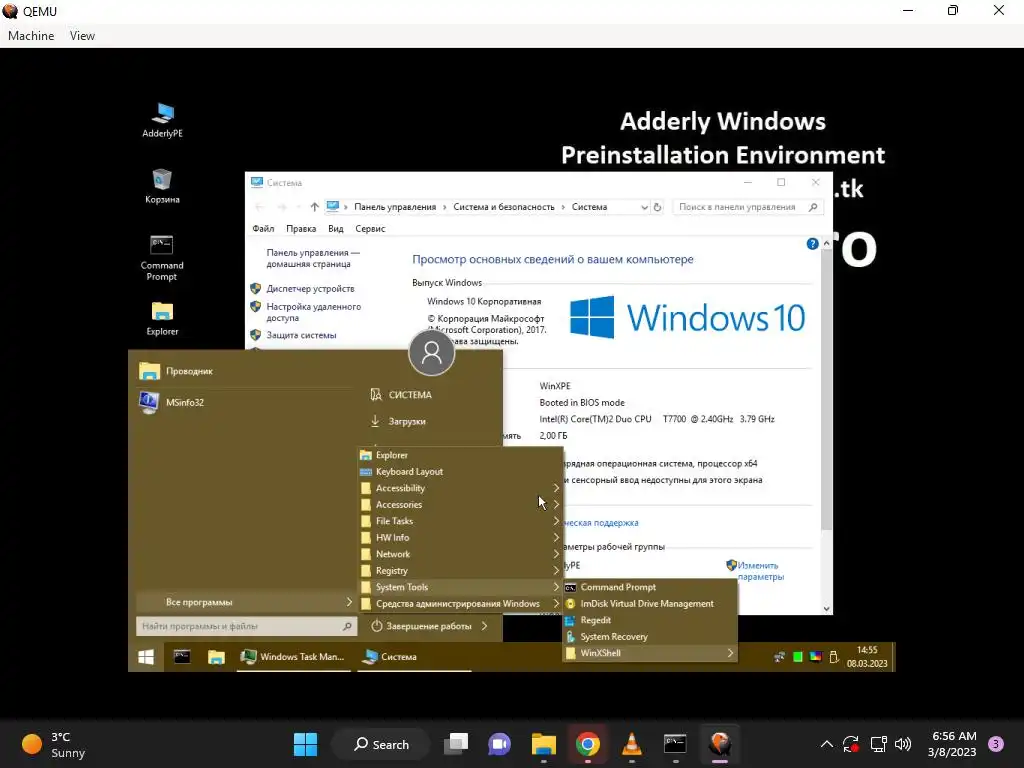Image resolution: width=1024 pixels, height=768 pixels.
Task: Open address bar history dropdown
Action: 644,207
